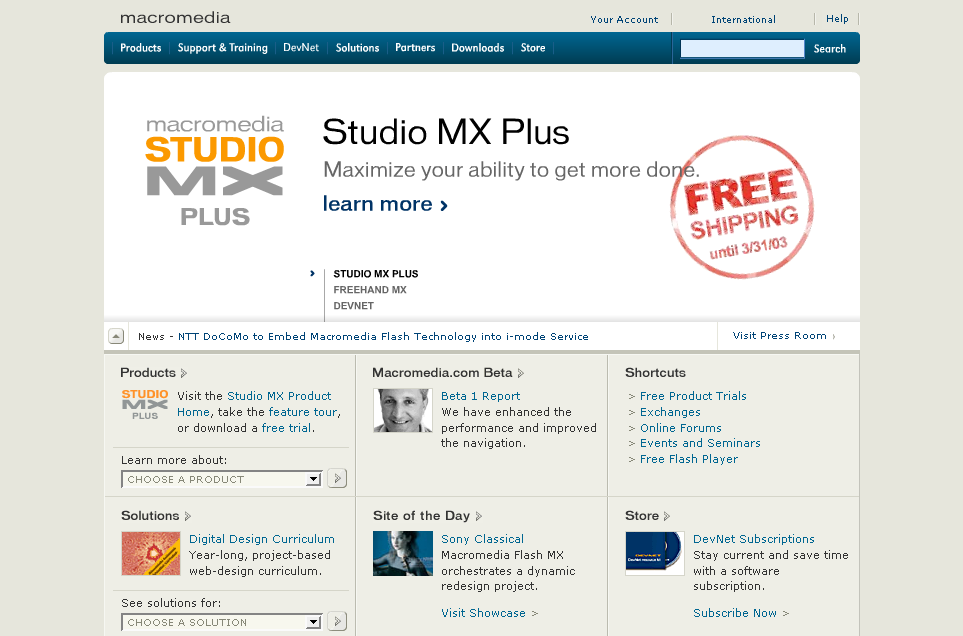Click the Visit Showcase link
The image size is (963, 636).
click(489, 613)
